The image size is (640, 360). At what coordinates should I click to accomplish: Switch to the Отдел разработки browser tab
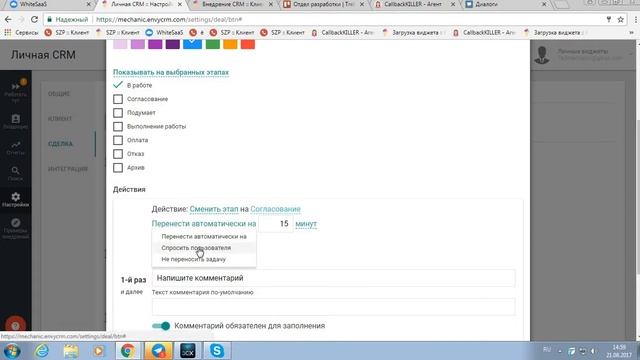(322, 4)
